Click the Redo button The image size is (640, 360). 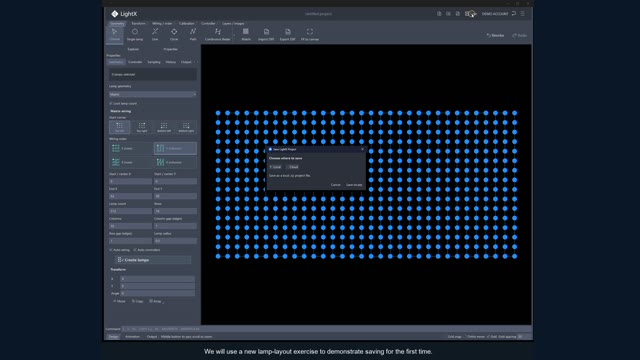pos(520,36)
